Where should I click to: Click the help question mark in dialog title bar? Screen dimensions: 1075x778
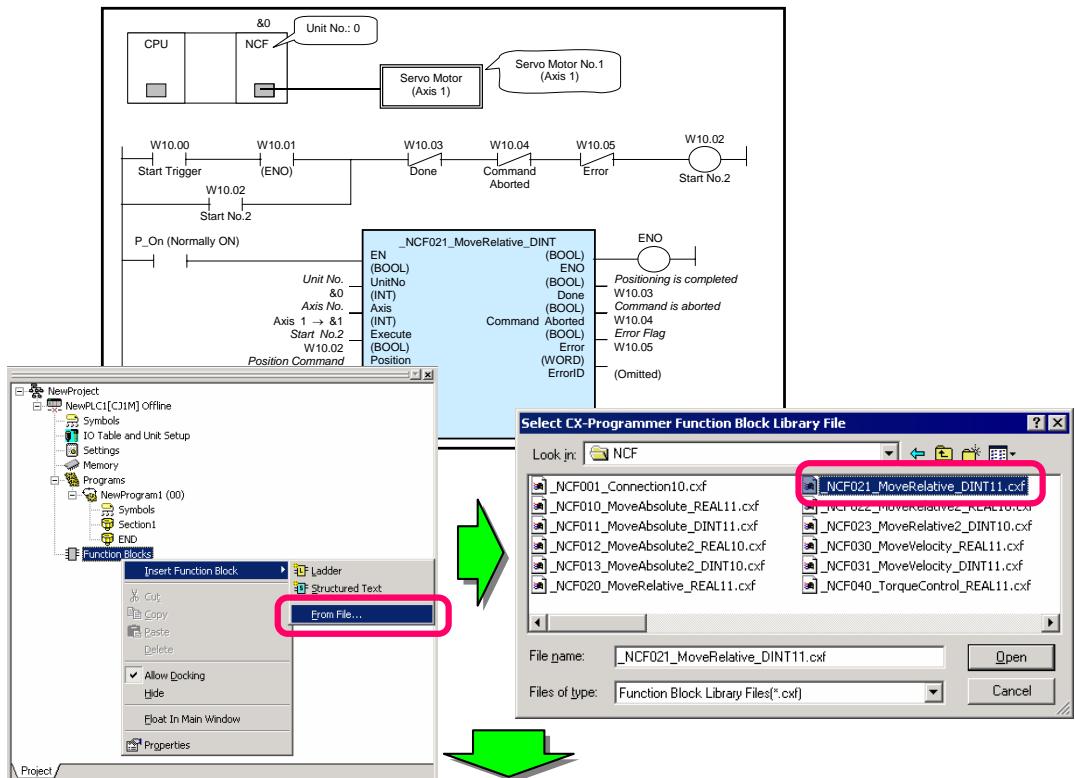[x=1037, y=423]
